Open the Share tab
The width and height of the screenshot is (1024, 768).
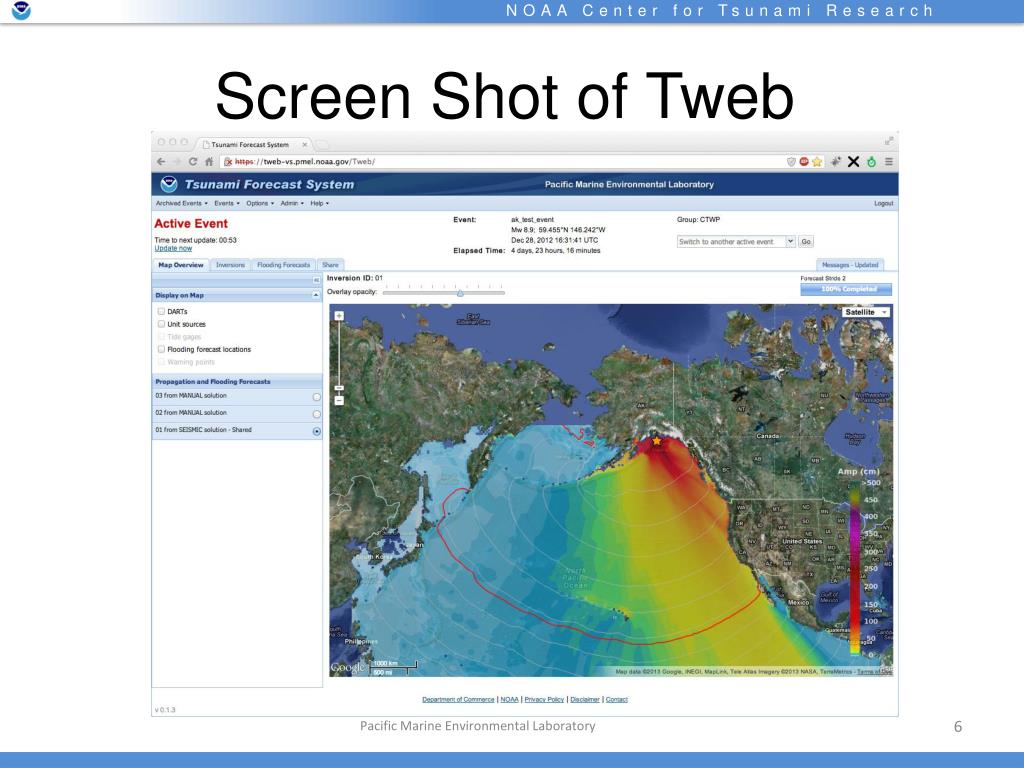pyautogui.click(x=330, y=265)
